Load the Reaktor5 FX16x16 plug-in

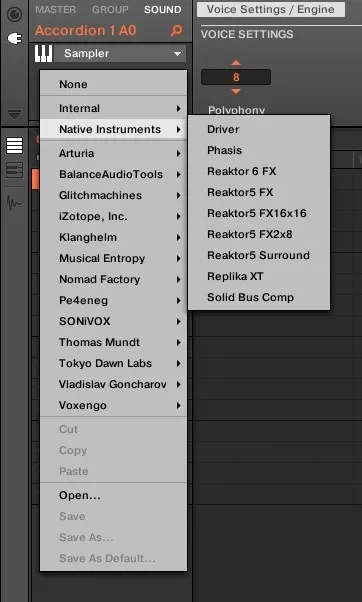259,213
